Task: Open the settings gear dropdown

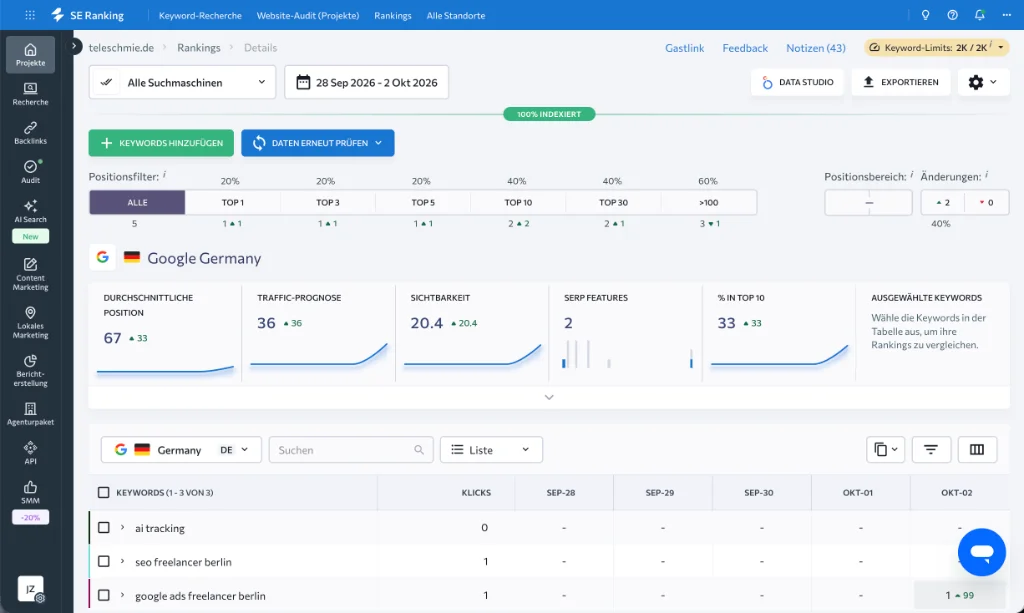Action: pos(983,82)
